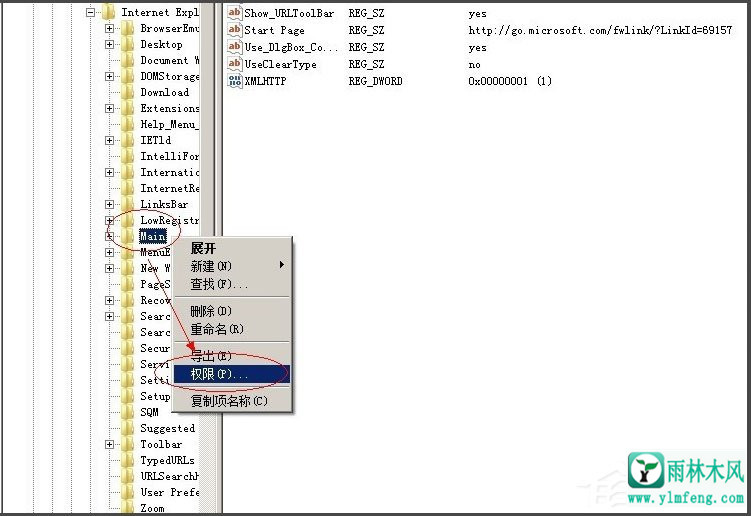Image resolution: width=751 pixels, height=516 pixels.
Task: Click the Show_URLToolBar string value icon
Action: click(234, 13)
